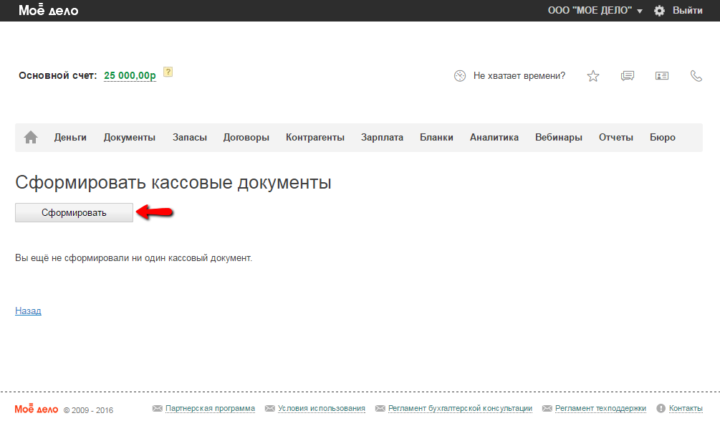
Task: Click the Назад link
Action: [x=28, y=311]
